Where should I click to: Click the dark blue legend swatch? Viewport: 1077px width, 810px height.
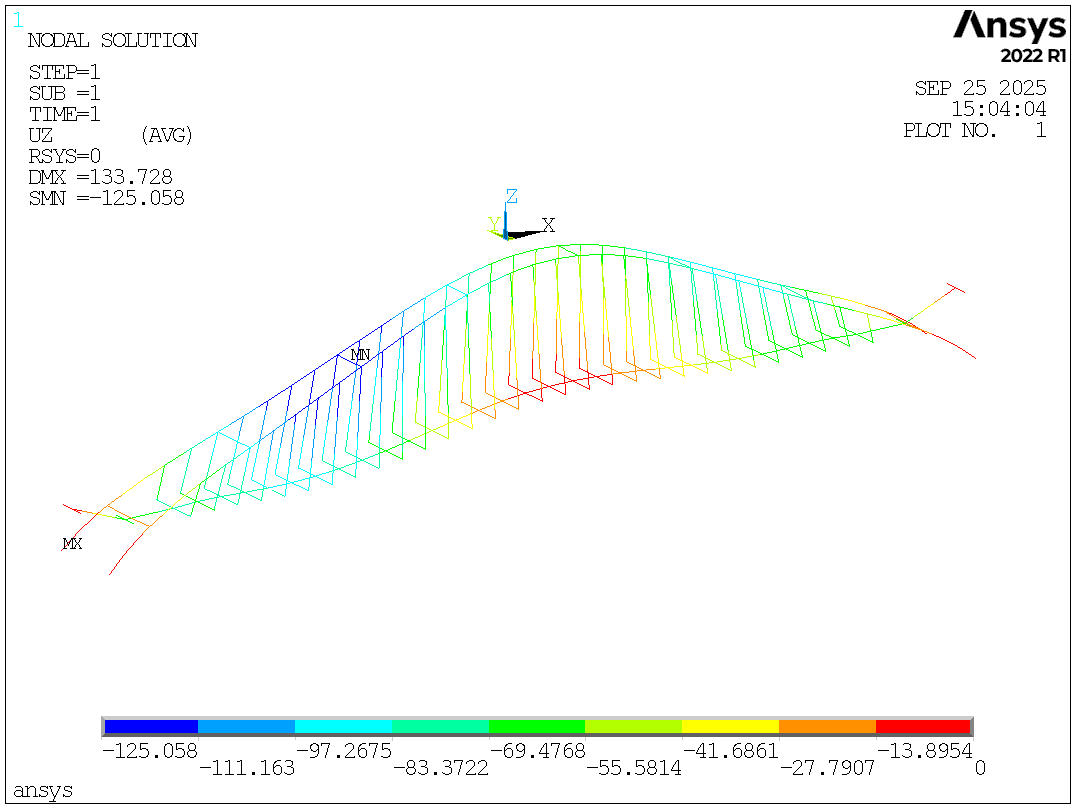151,726
